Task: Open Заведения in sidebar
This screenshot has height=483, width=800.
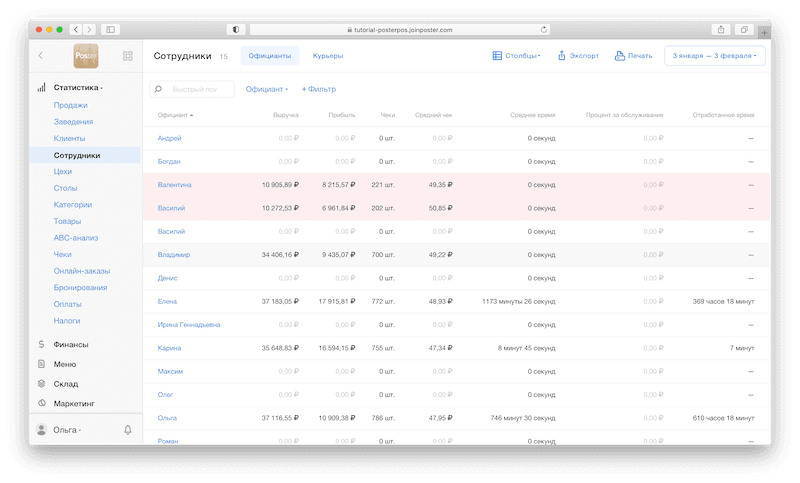Action: [x=73, y=122]
